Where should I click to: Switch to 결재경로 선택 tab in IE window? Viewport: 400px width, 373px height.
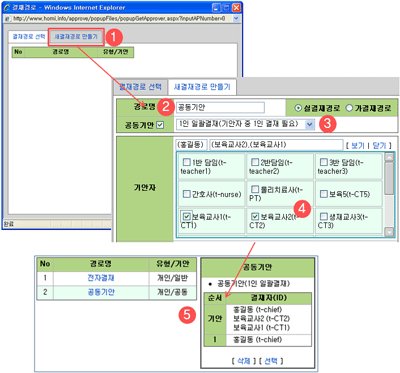coord(29,37)
